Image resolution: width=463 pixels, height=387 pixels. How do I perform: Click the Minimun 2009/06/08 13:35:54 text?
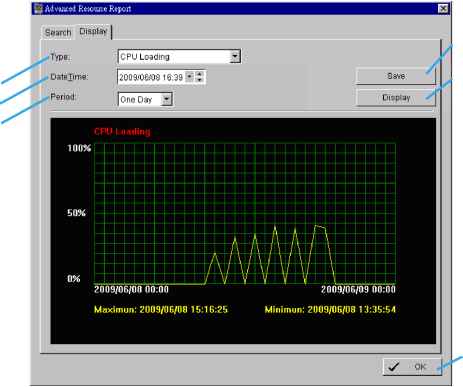tap(330, 309)
